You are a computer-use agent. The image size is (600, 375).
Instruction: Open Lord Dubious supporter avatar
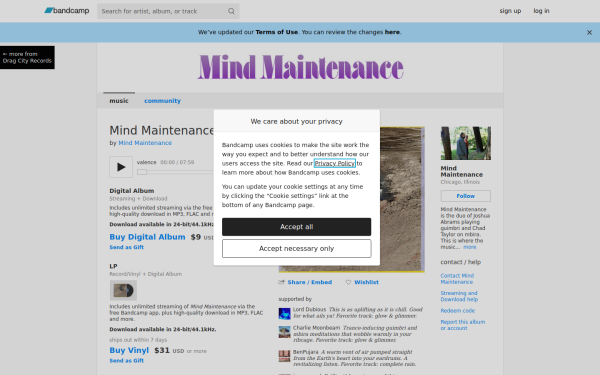tap(284, 314)
